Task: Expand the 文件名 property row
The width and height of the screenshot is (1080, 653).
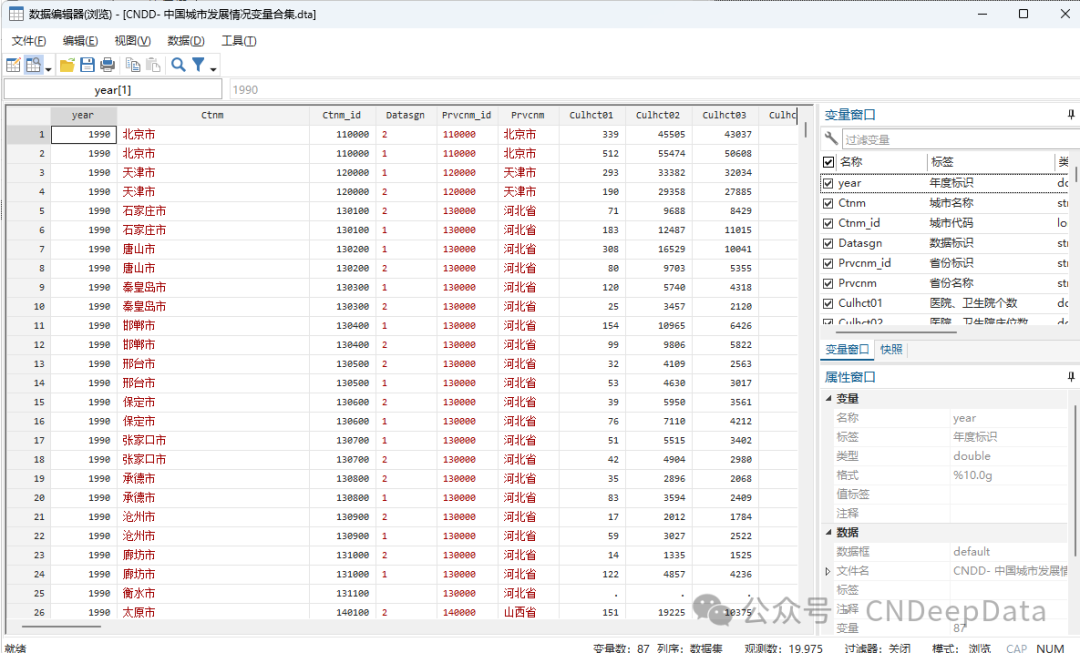Action: 828,571
